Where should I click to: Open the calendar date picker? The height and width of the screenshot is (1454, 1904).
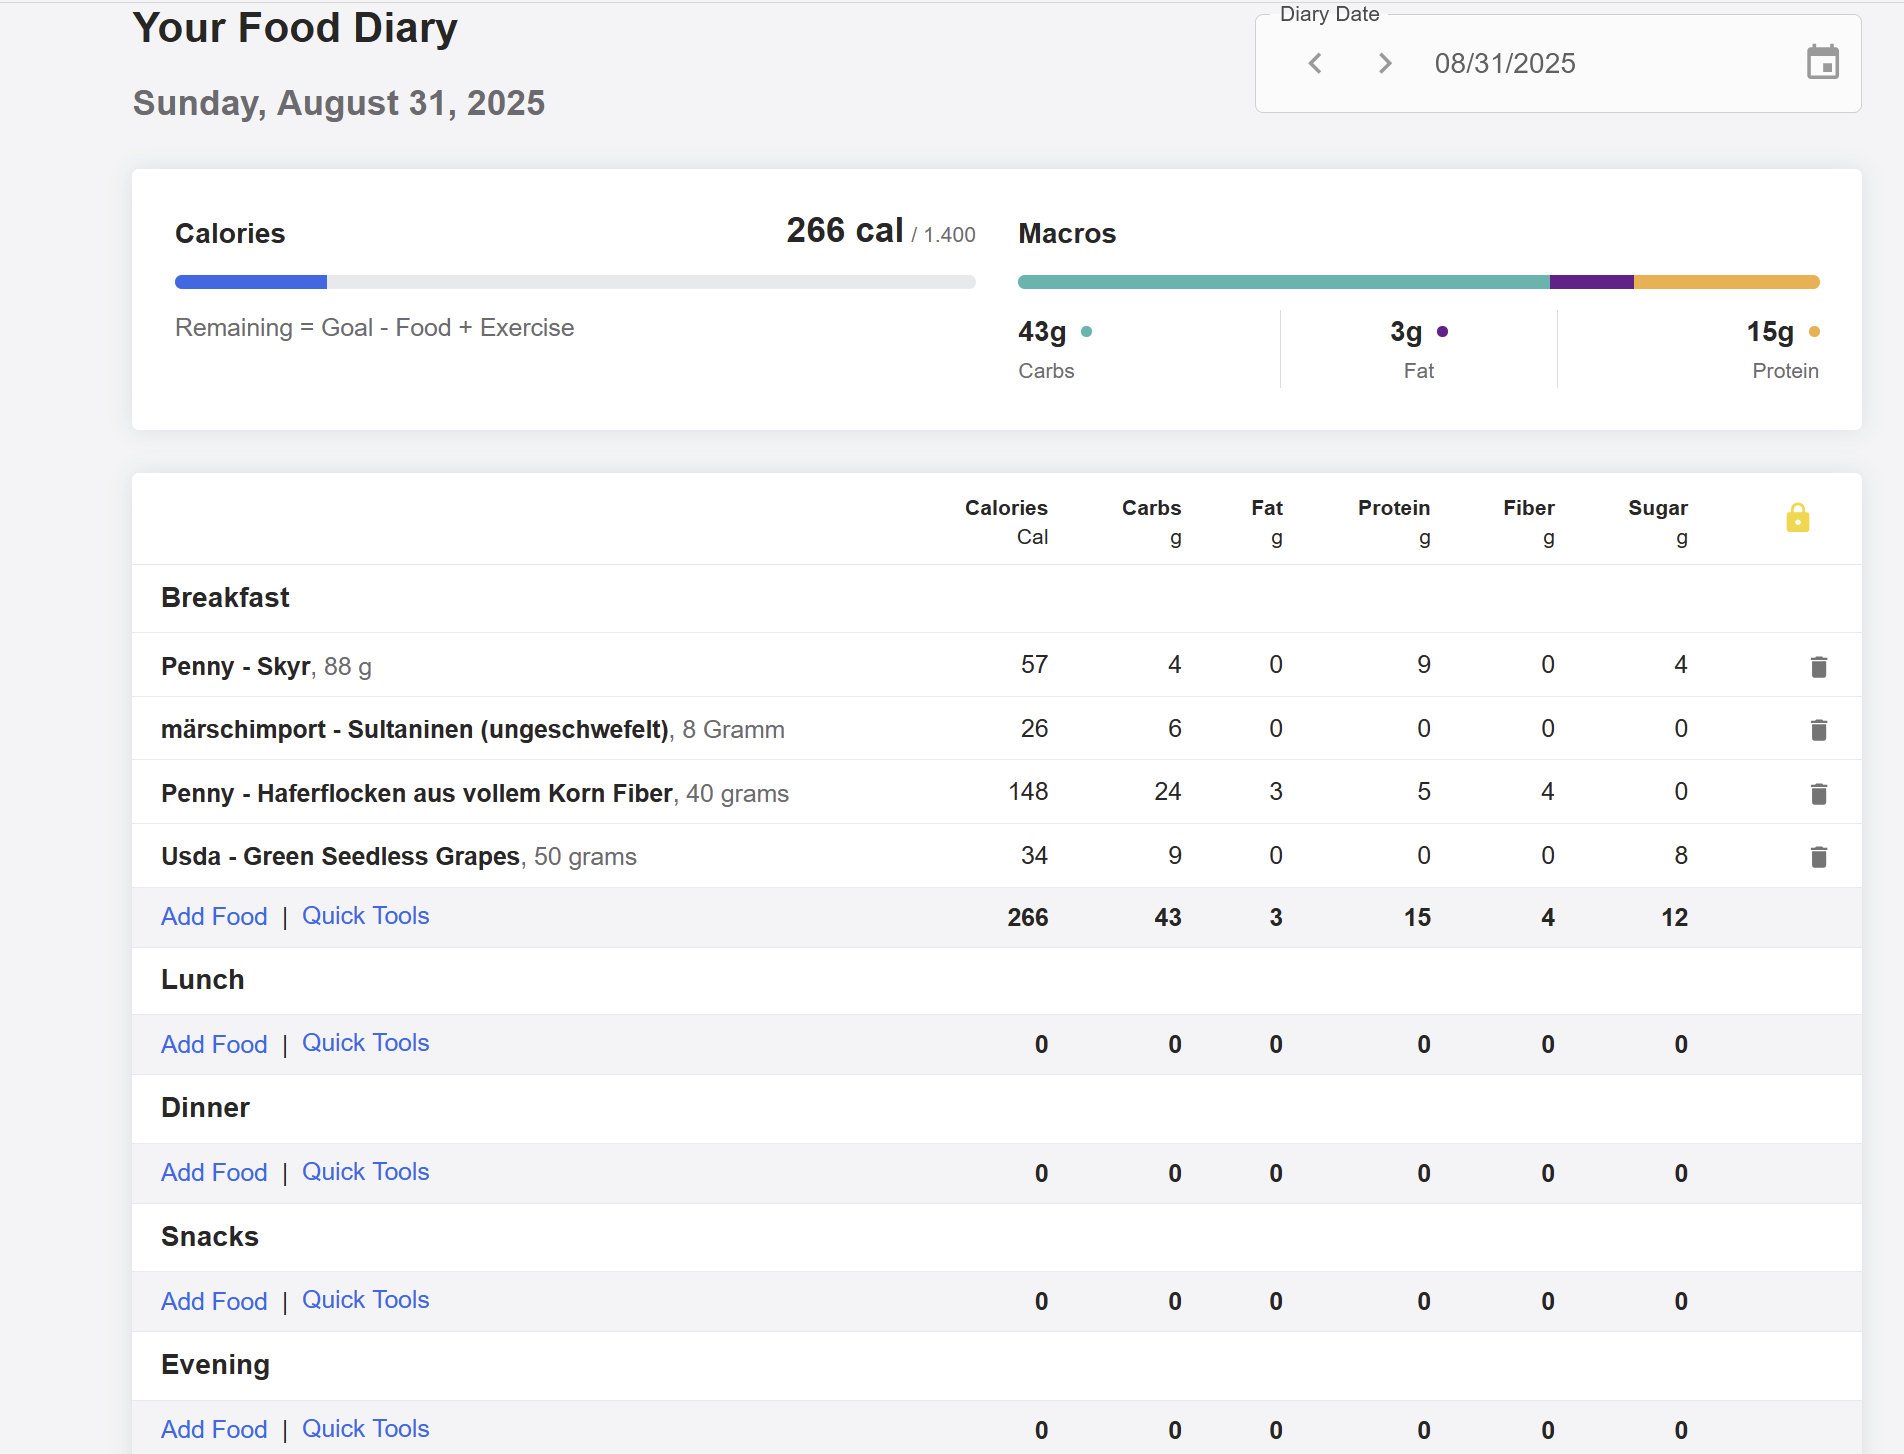pos(1822,63)
